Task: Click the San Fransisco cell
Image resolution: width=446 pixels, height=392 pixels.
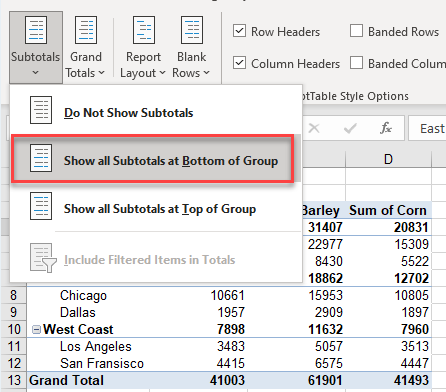Action: [102, 363]
